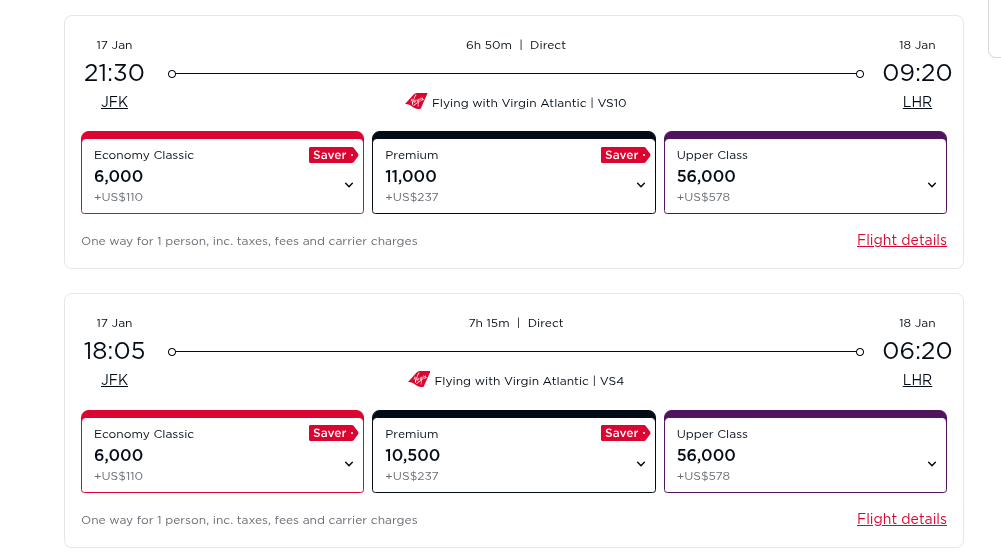Open Flight details for the 18:05 flight
Viewport: 1001px width, 559px height.
[x=901, y=519]
